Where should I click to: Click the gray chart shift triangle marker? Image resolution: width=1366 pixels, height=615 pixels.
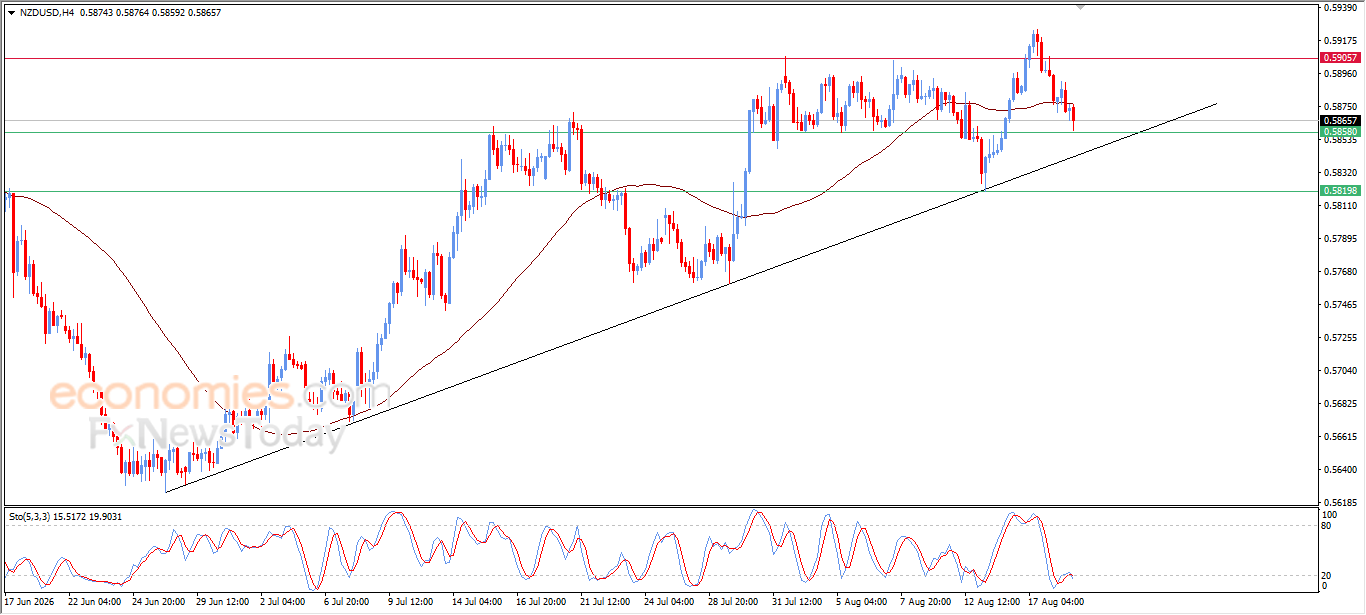[1080, 7]
